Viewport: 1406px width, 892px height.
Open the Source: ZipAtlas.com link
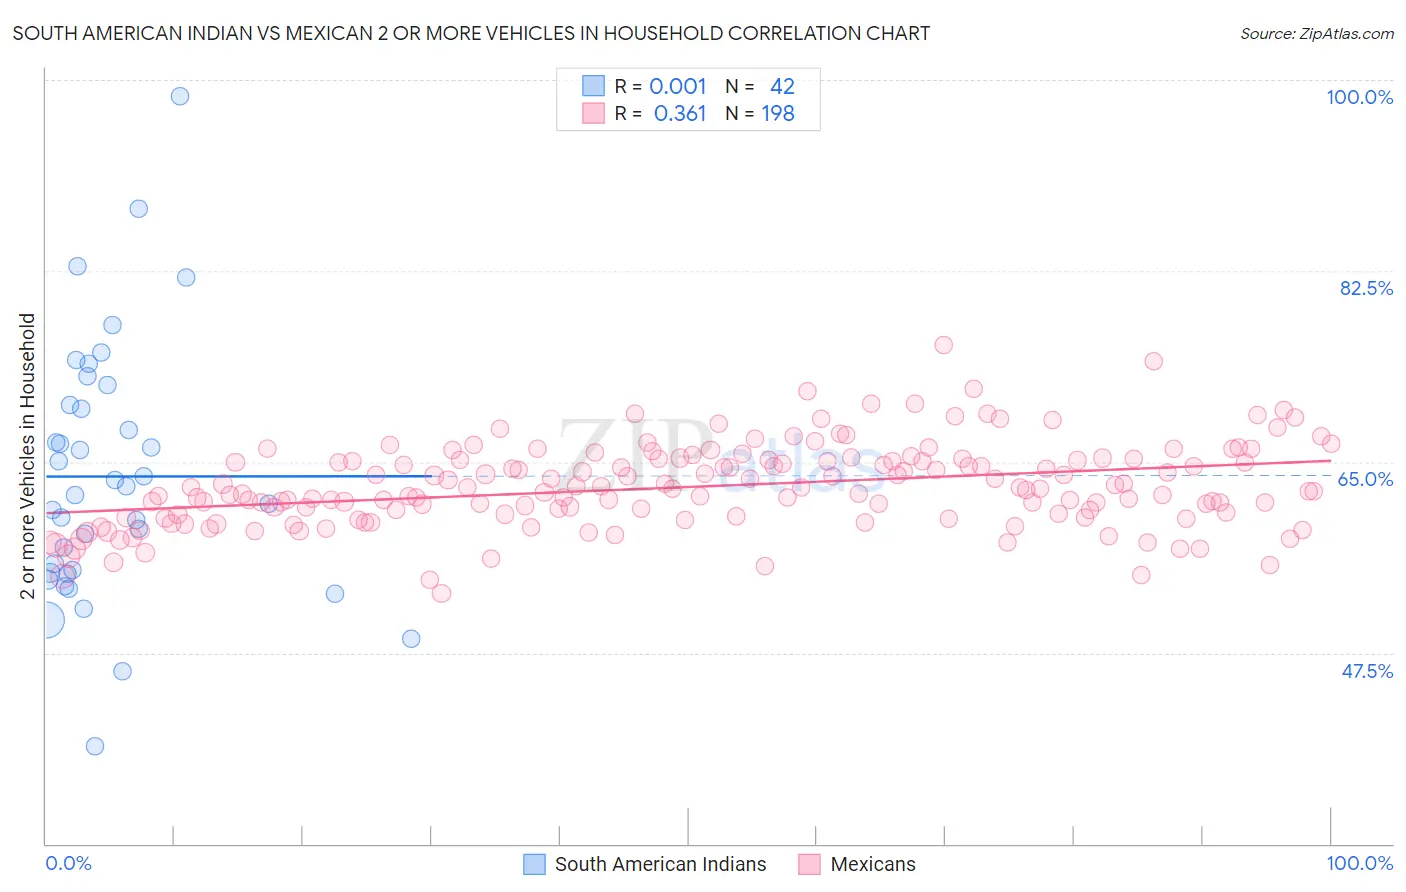(1317, 33)
